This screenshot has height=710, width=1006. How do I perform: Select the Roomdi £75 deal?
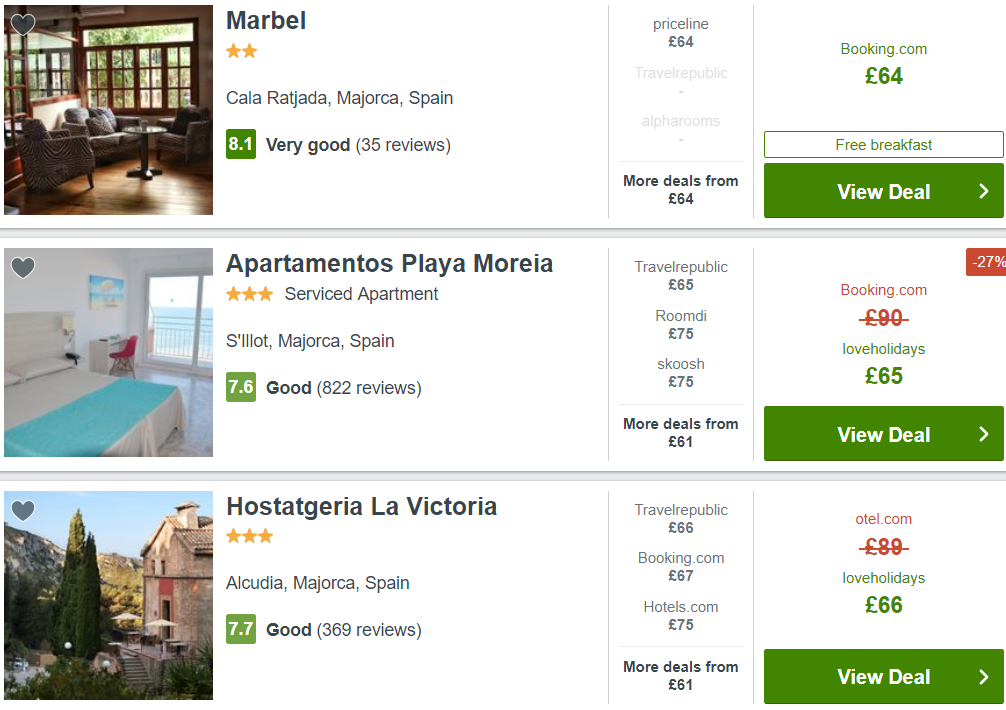click(x=680, y=325)
